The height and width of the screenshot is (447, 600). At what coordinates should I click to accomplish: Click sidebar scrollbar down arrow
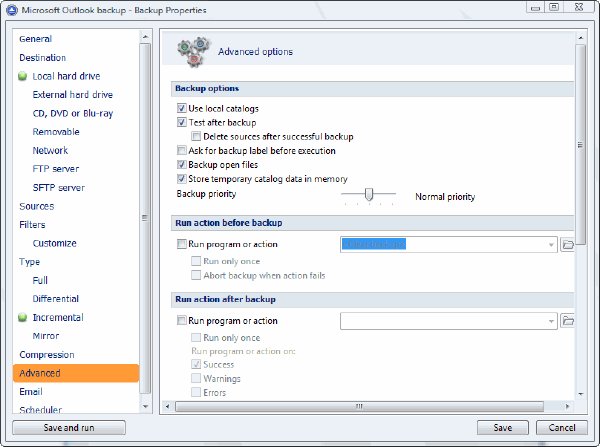click(x=145, y=406)
